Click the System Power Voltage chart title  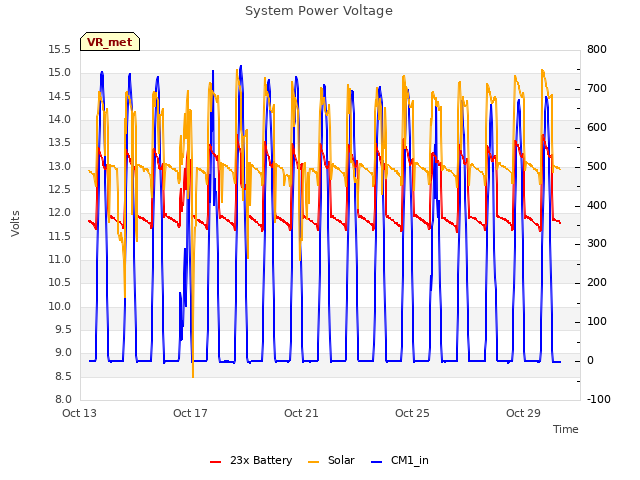319,11
